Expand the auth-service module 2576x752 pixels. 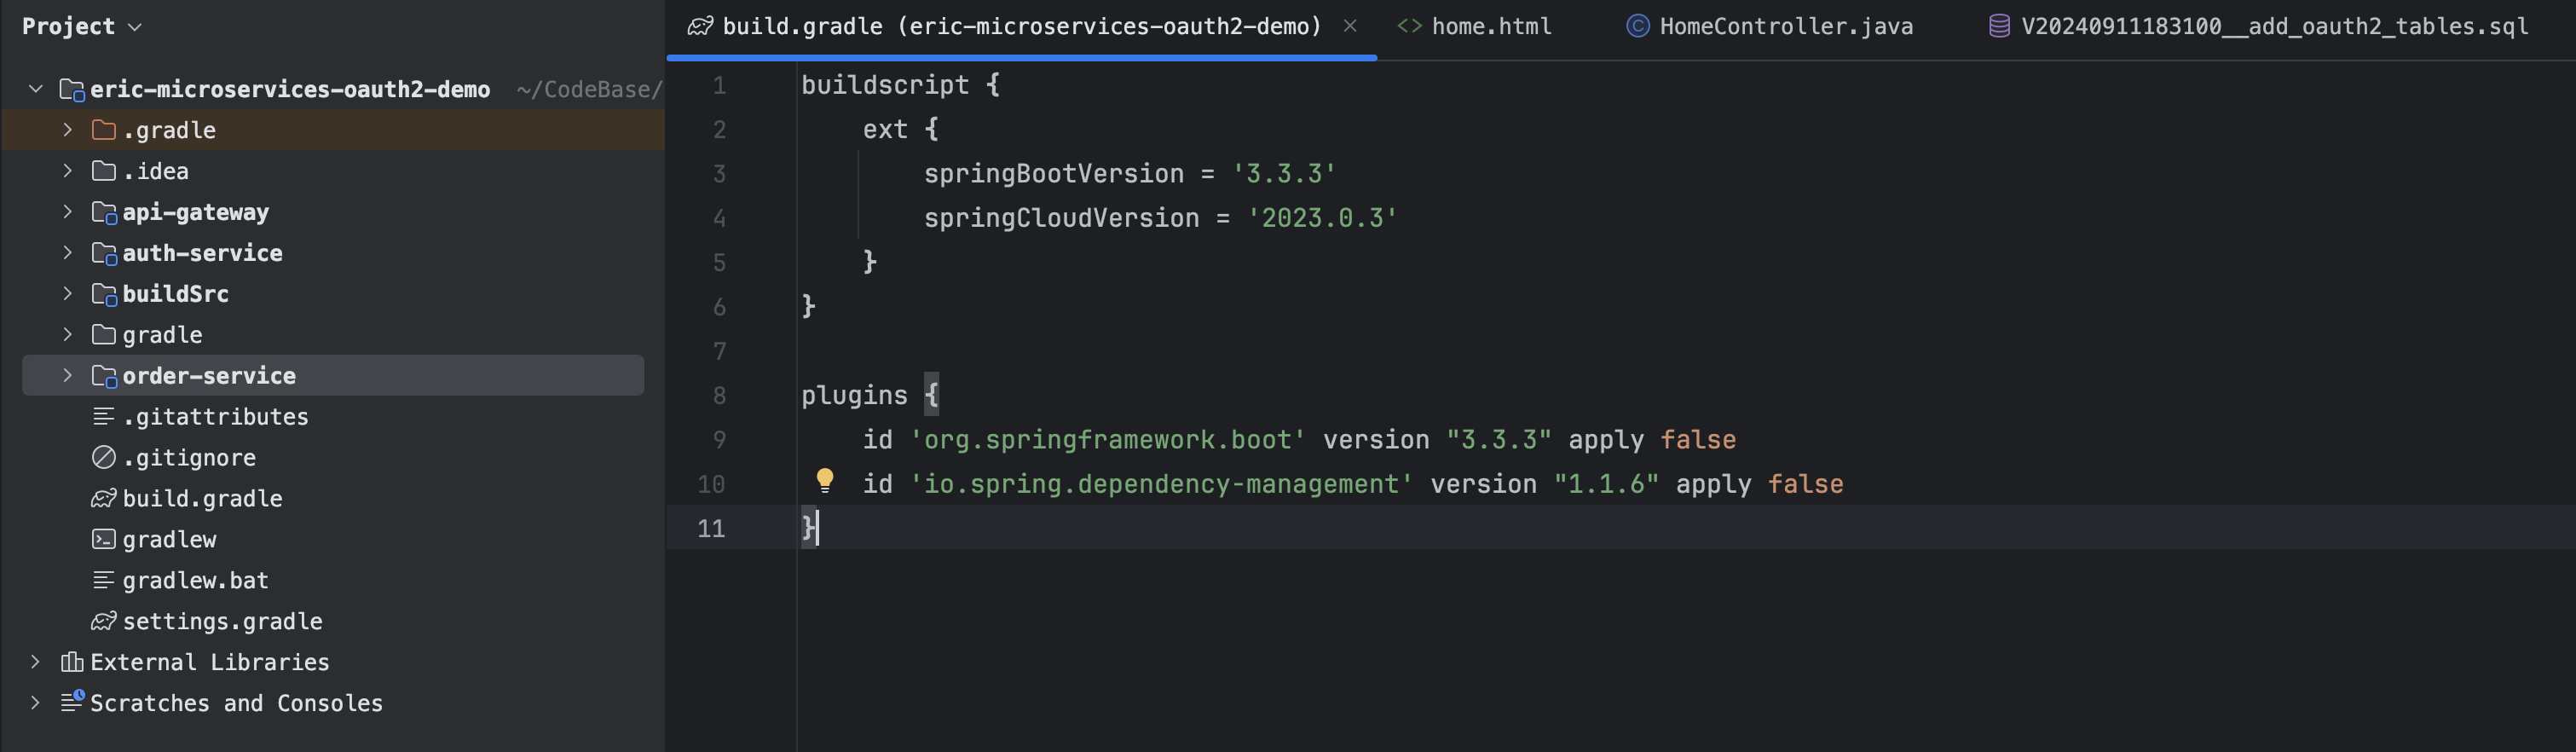pyautogui.click(x=67, y=253)
